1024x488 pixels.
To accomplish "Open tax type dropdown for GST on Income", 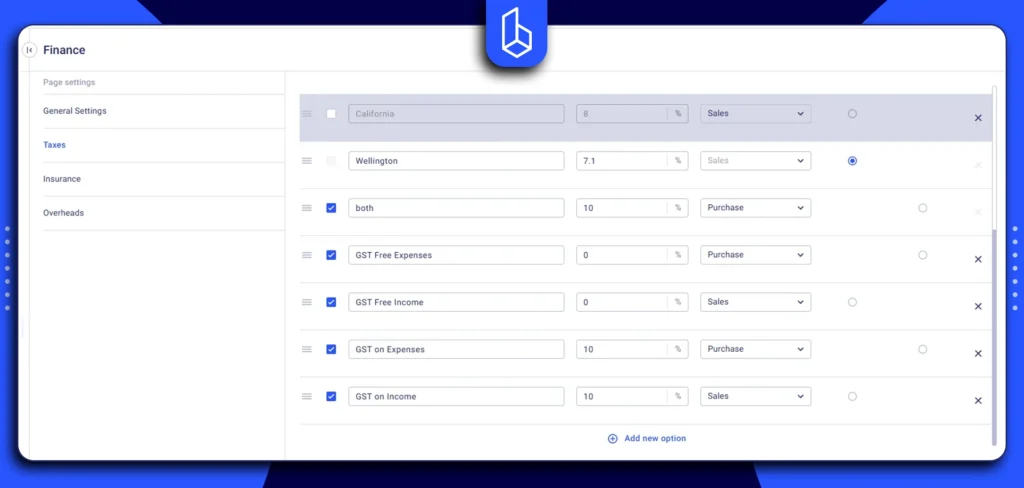I will coord(755,396).
